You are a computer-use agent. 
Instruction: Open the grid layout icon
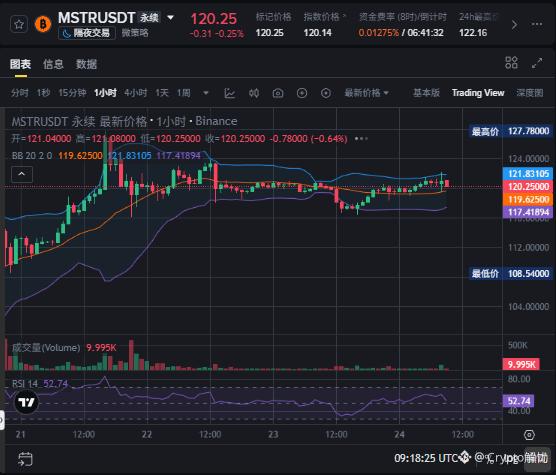(511, 63)
